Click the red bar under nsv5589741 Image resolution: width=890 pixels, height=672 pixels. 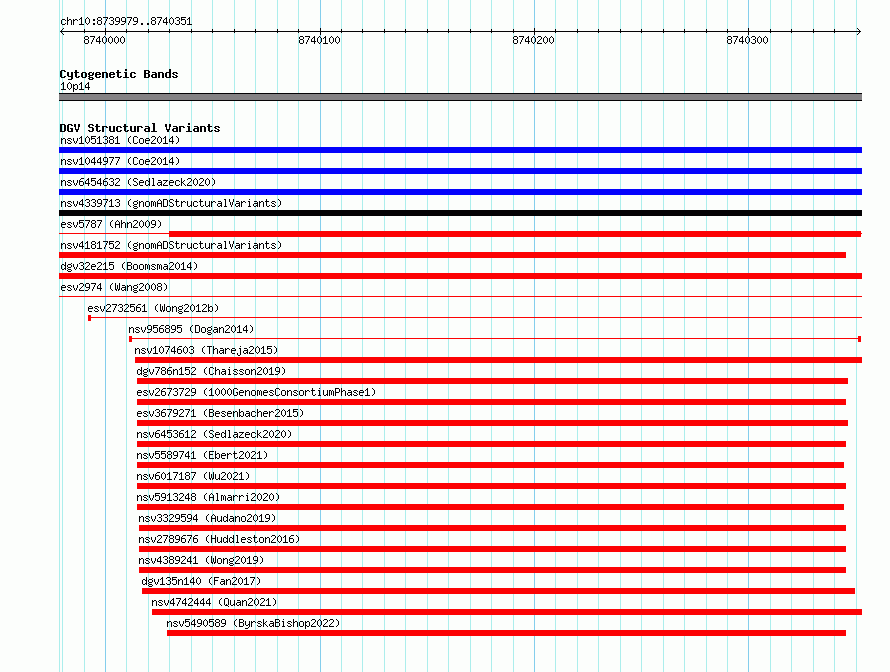[x=490, y=465]
